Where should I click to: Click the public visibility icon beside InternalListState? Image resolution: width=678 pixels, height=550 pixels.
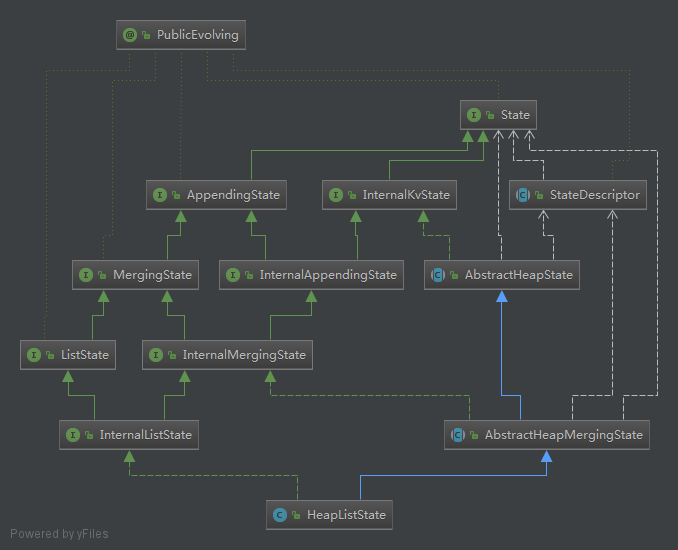click(x=89, y=435)
